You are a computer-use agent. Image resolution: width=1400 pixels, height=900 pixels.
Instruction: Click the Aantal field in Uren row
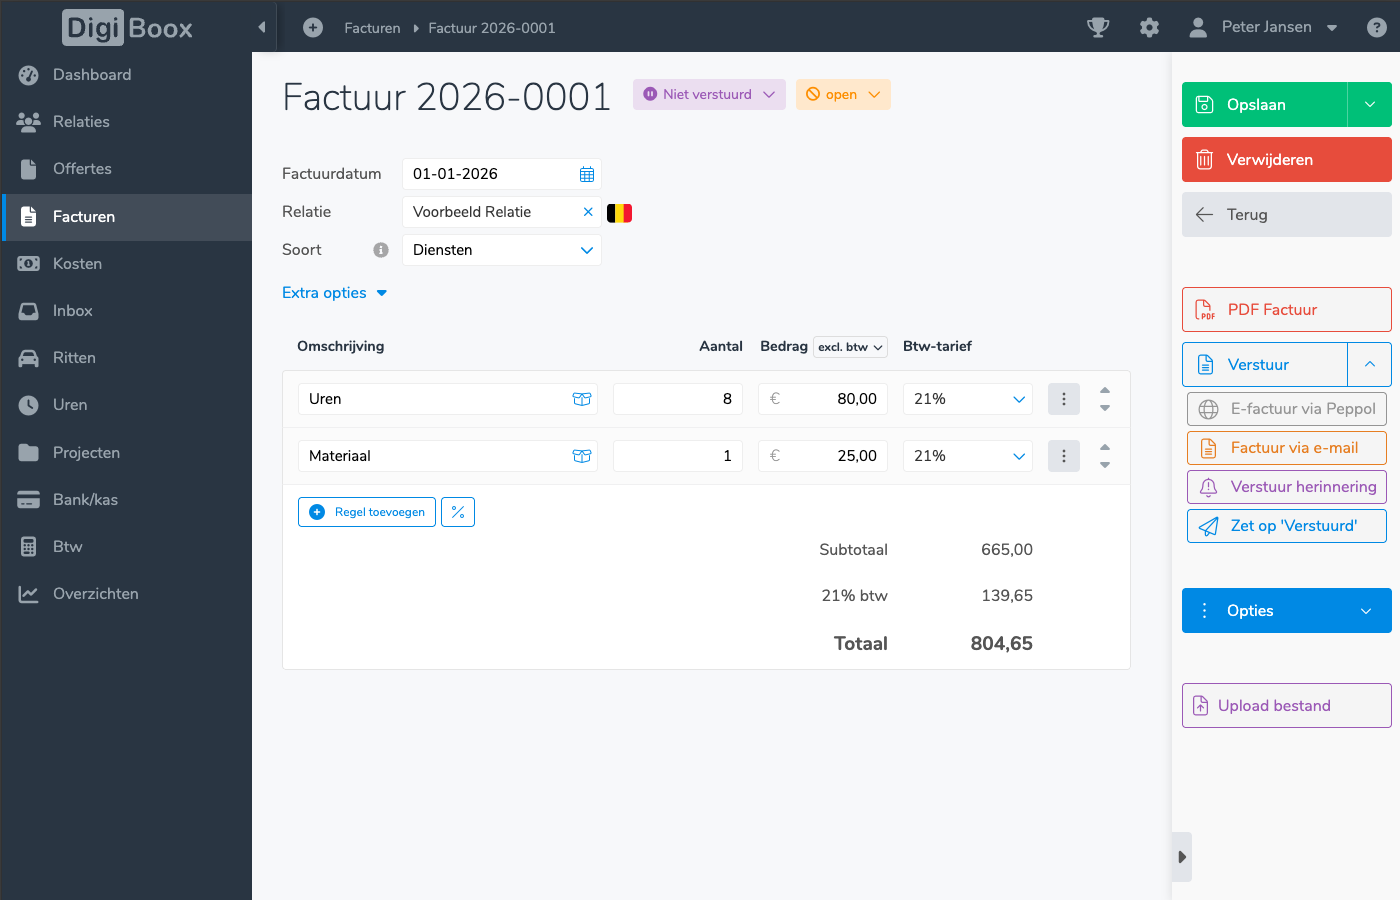pyautogui.click(x=677, y=399)
